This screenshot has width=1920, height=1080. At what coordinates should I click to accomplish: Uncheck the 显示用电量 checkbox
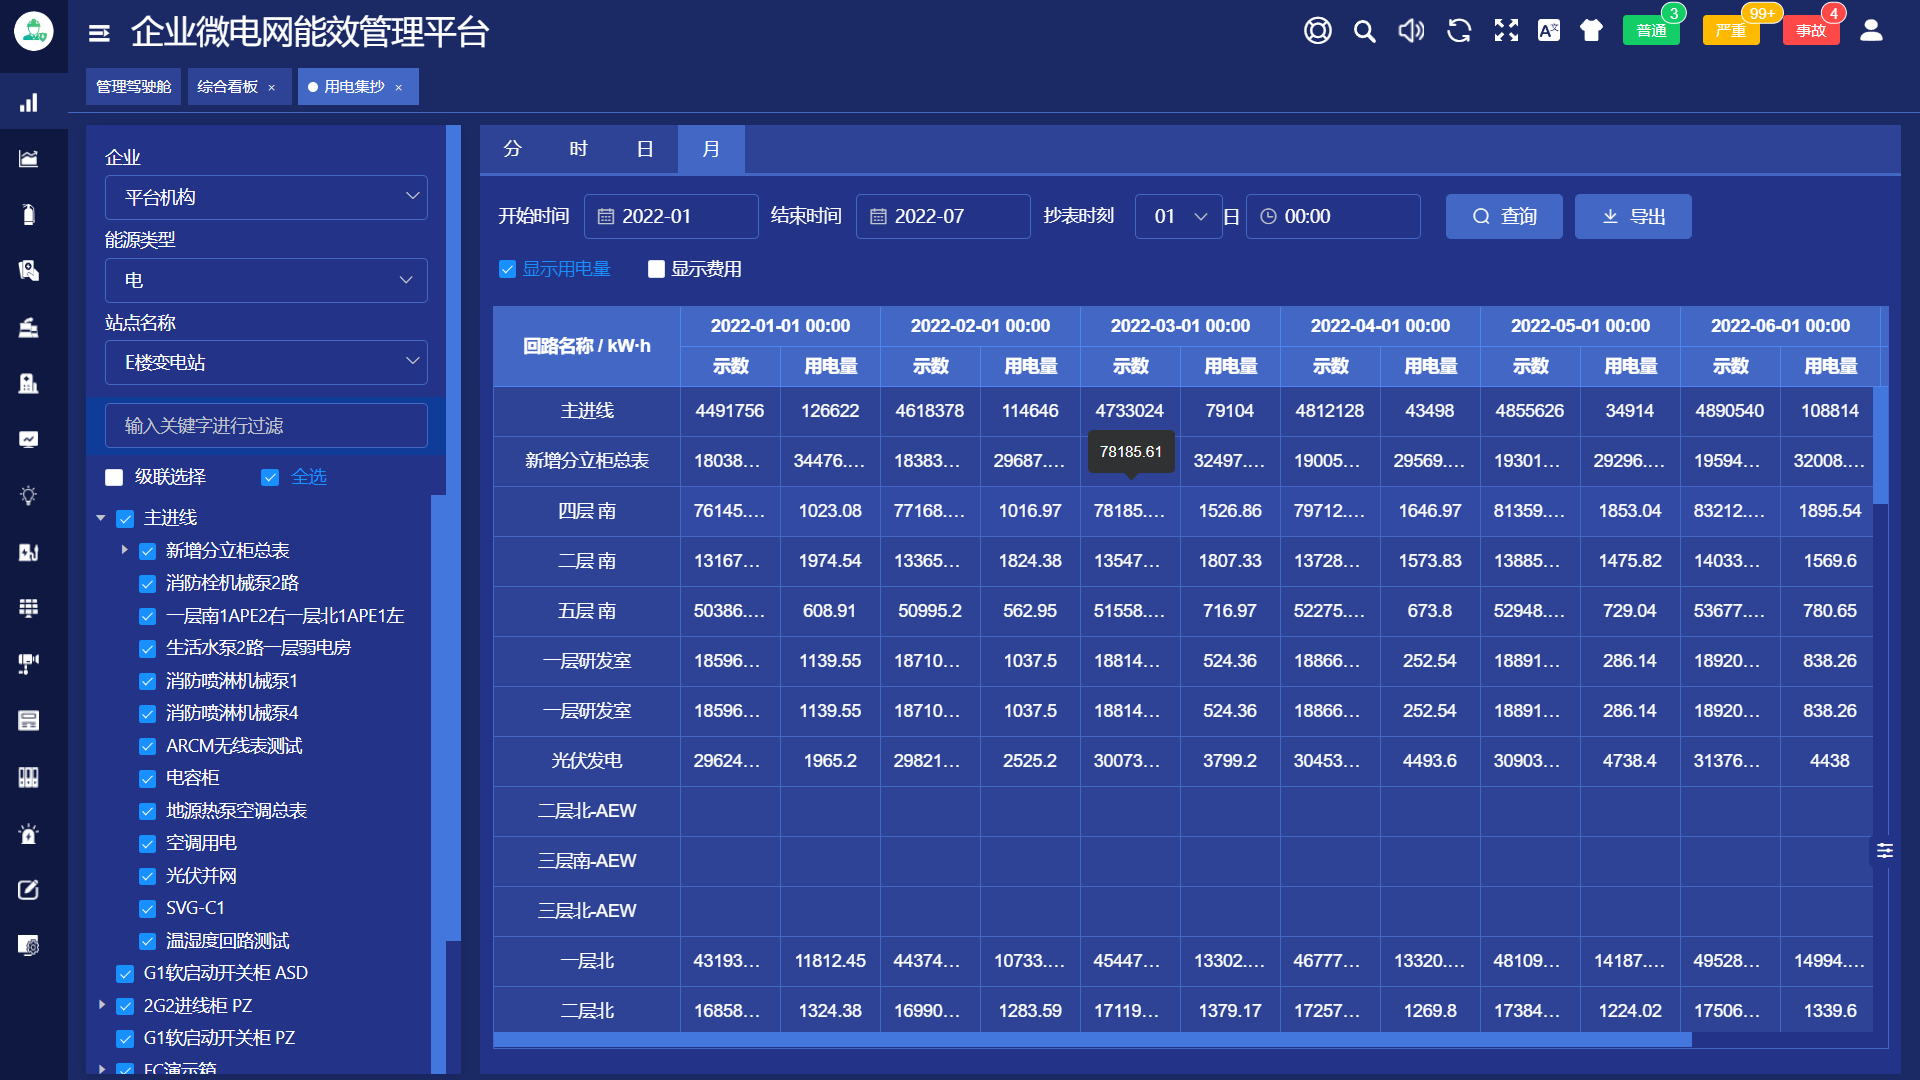tap(508, 269)
